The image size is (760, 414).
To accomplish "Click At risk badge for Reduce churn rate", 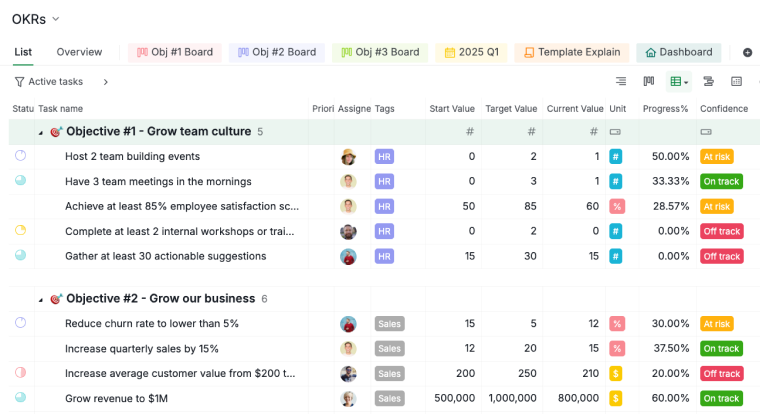I will [717, 324].
